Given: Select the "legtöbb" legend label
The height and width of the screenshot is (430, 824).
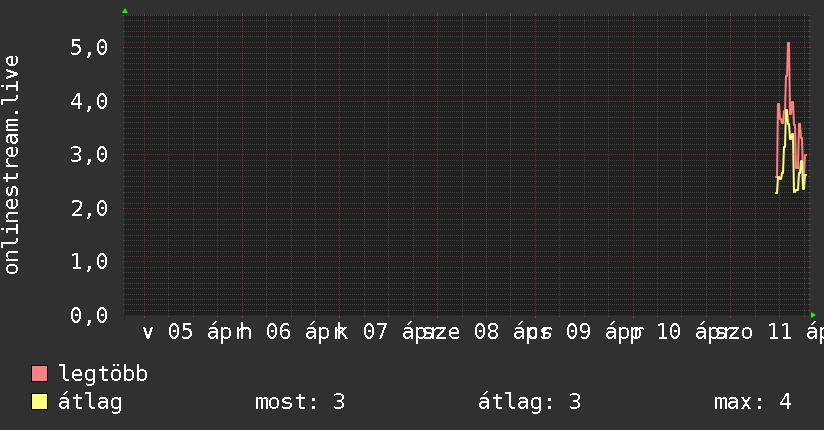Looking at the screenshot, I should (104, 374).
